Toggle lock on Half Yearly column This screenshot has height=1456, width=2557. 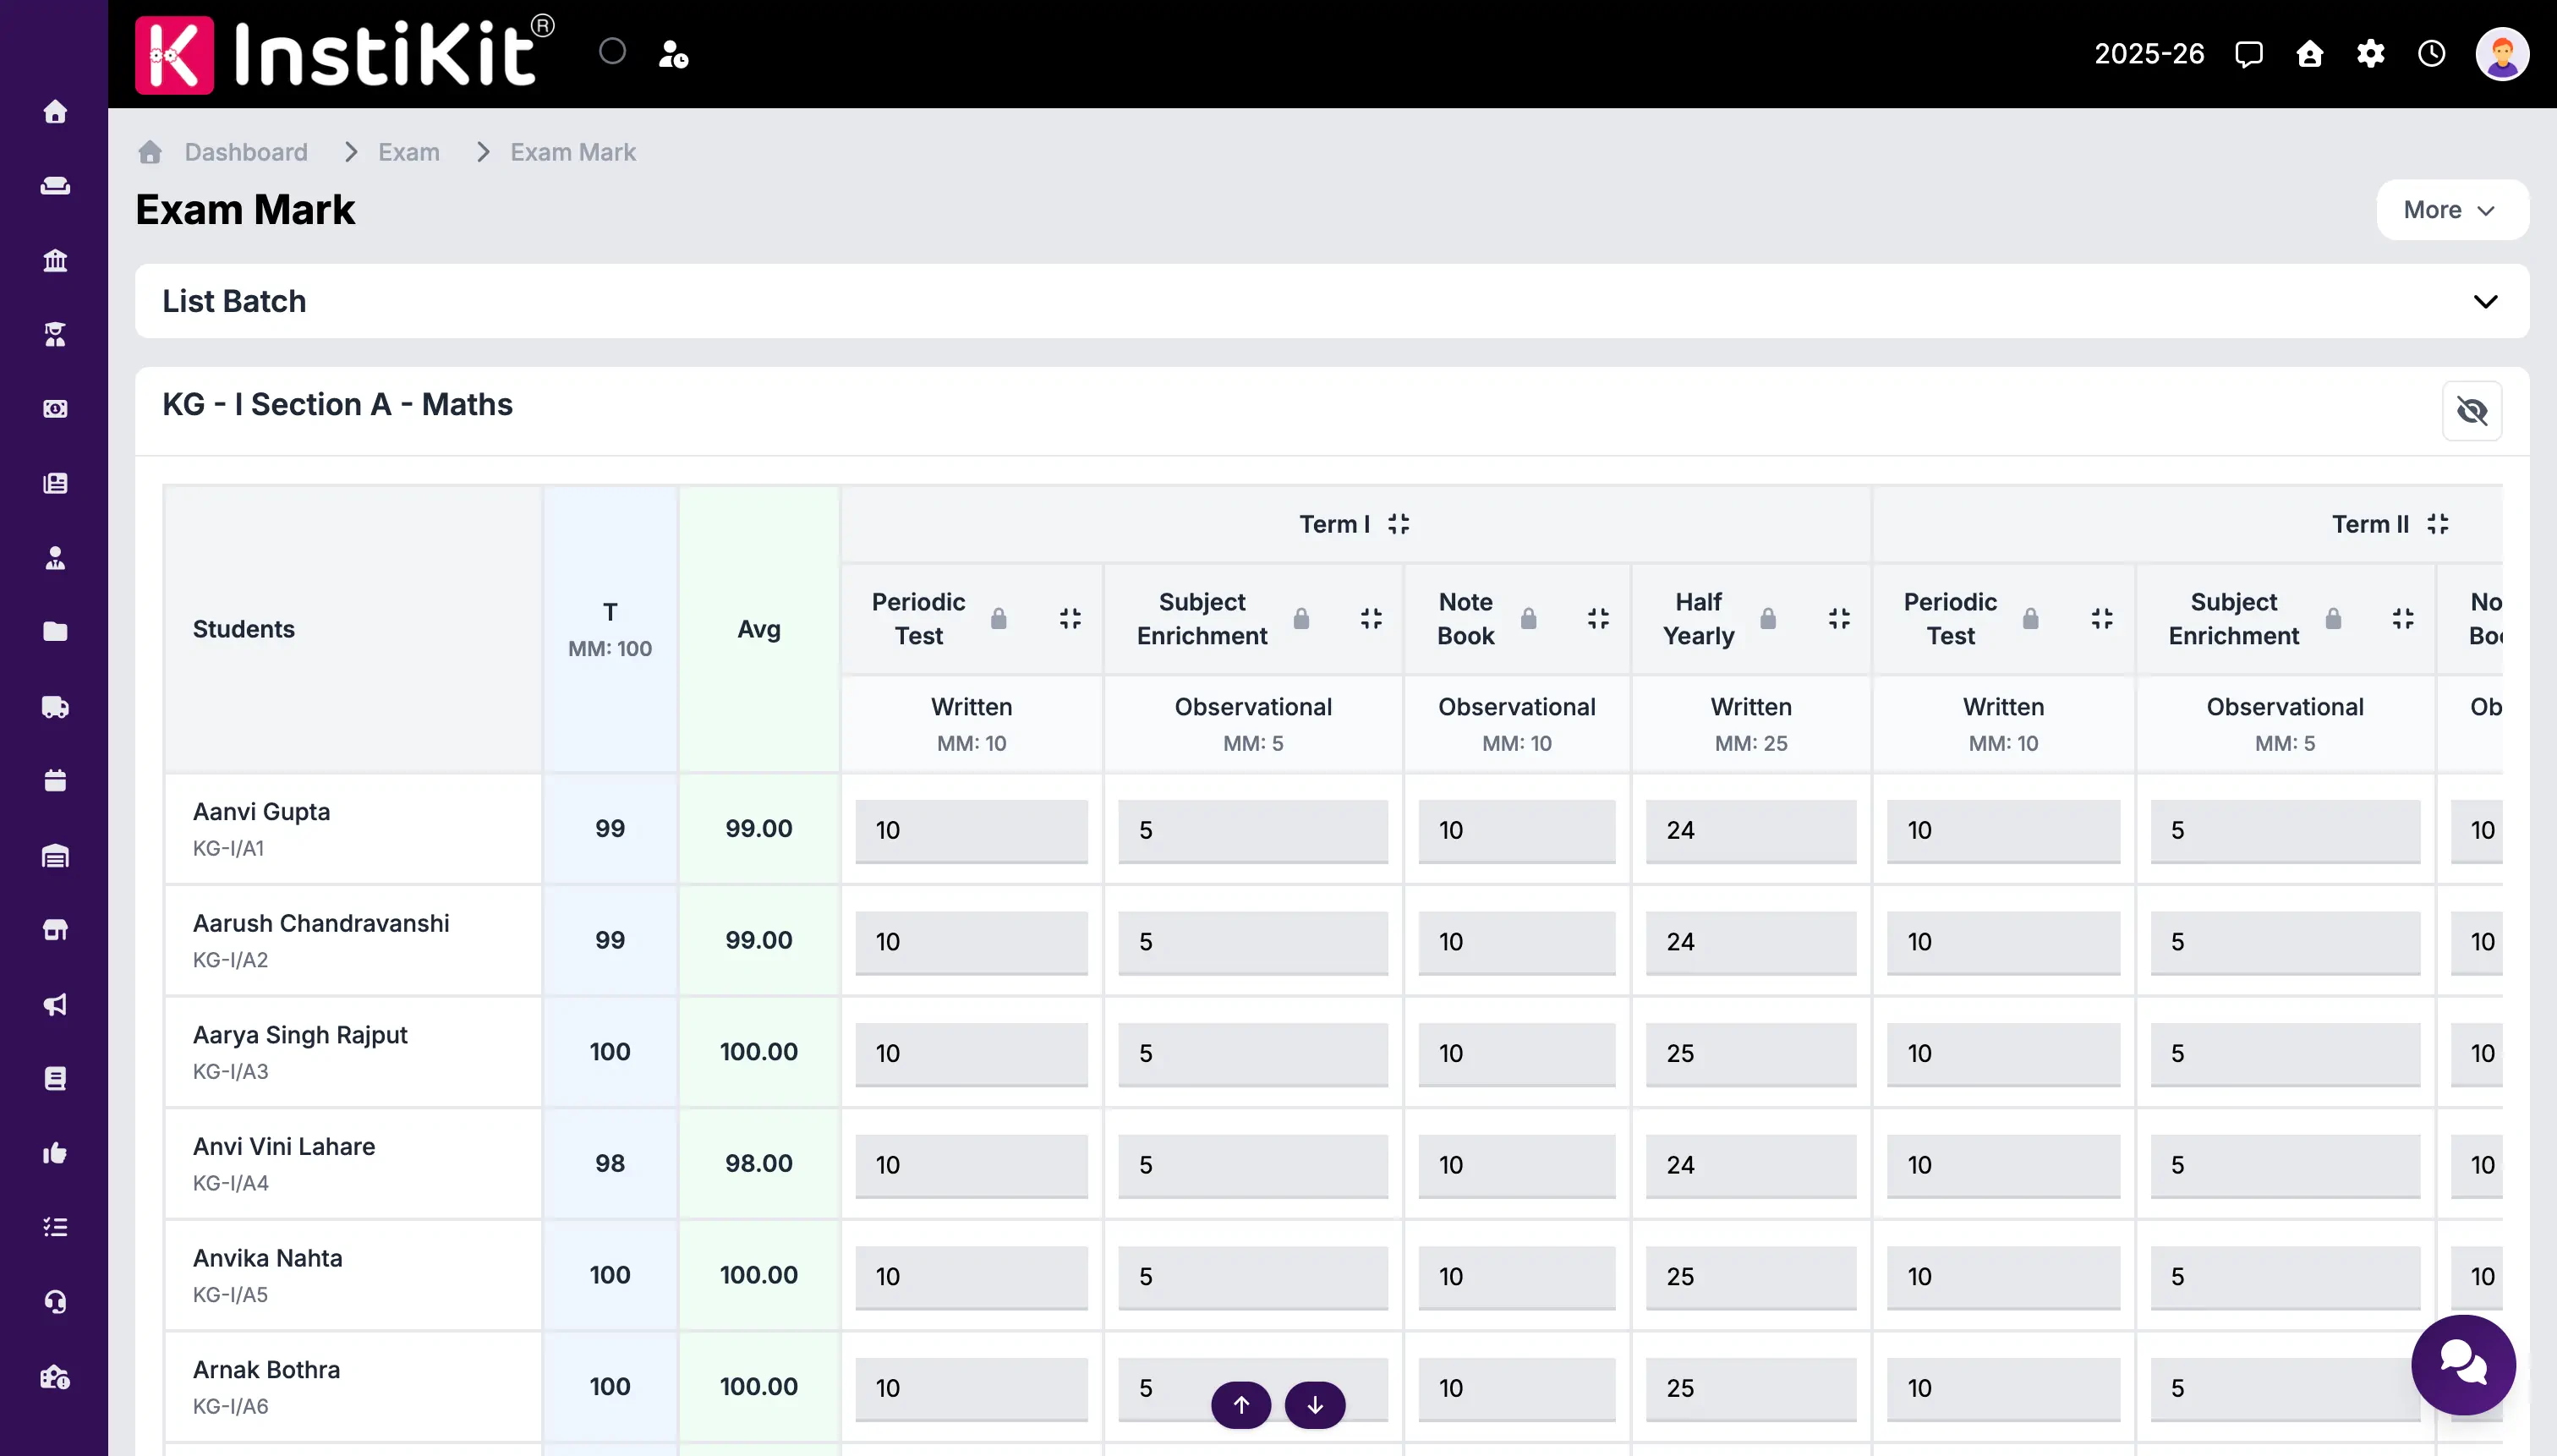point(1768,619)
